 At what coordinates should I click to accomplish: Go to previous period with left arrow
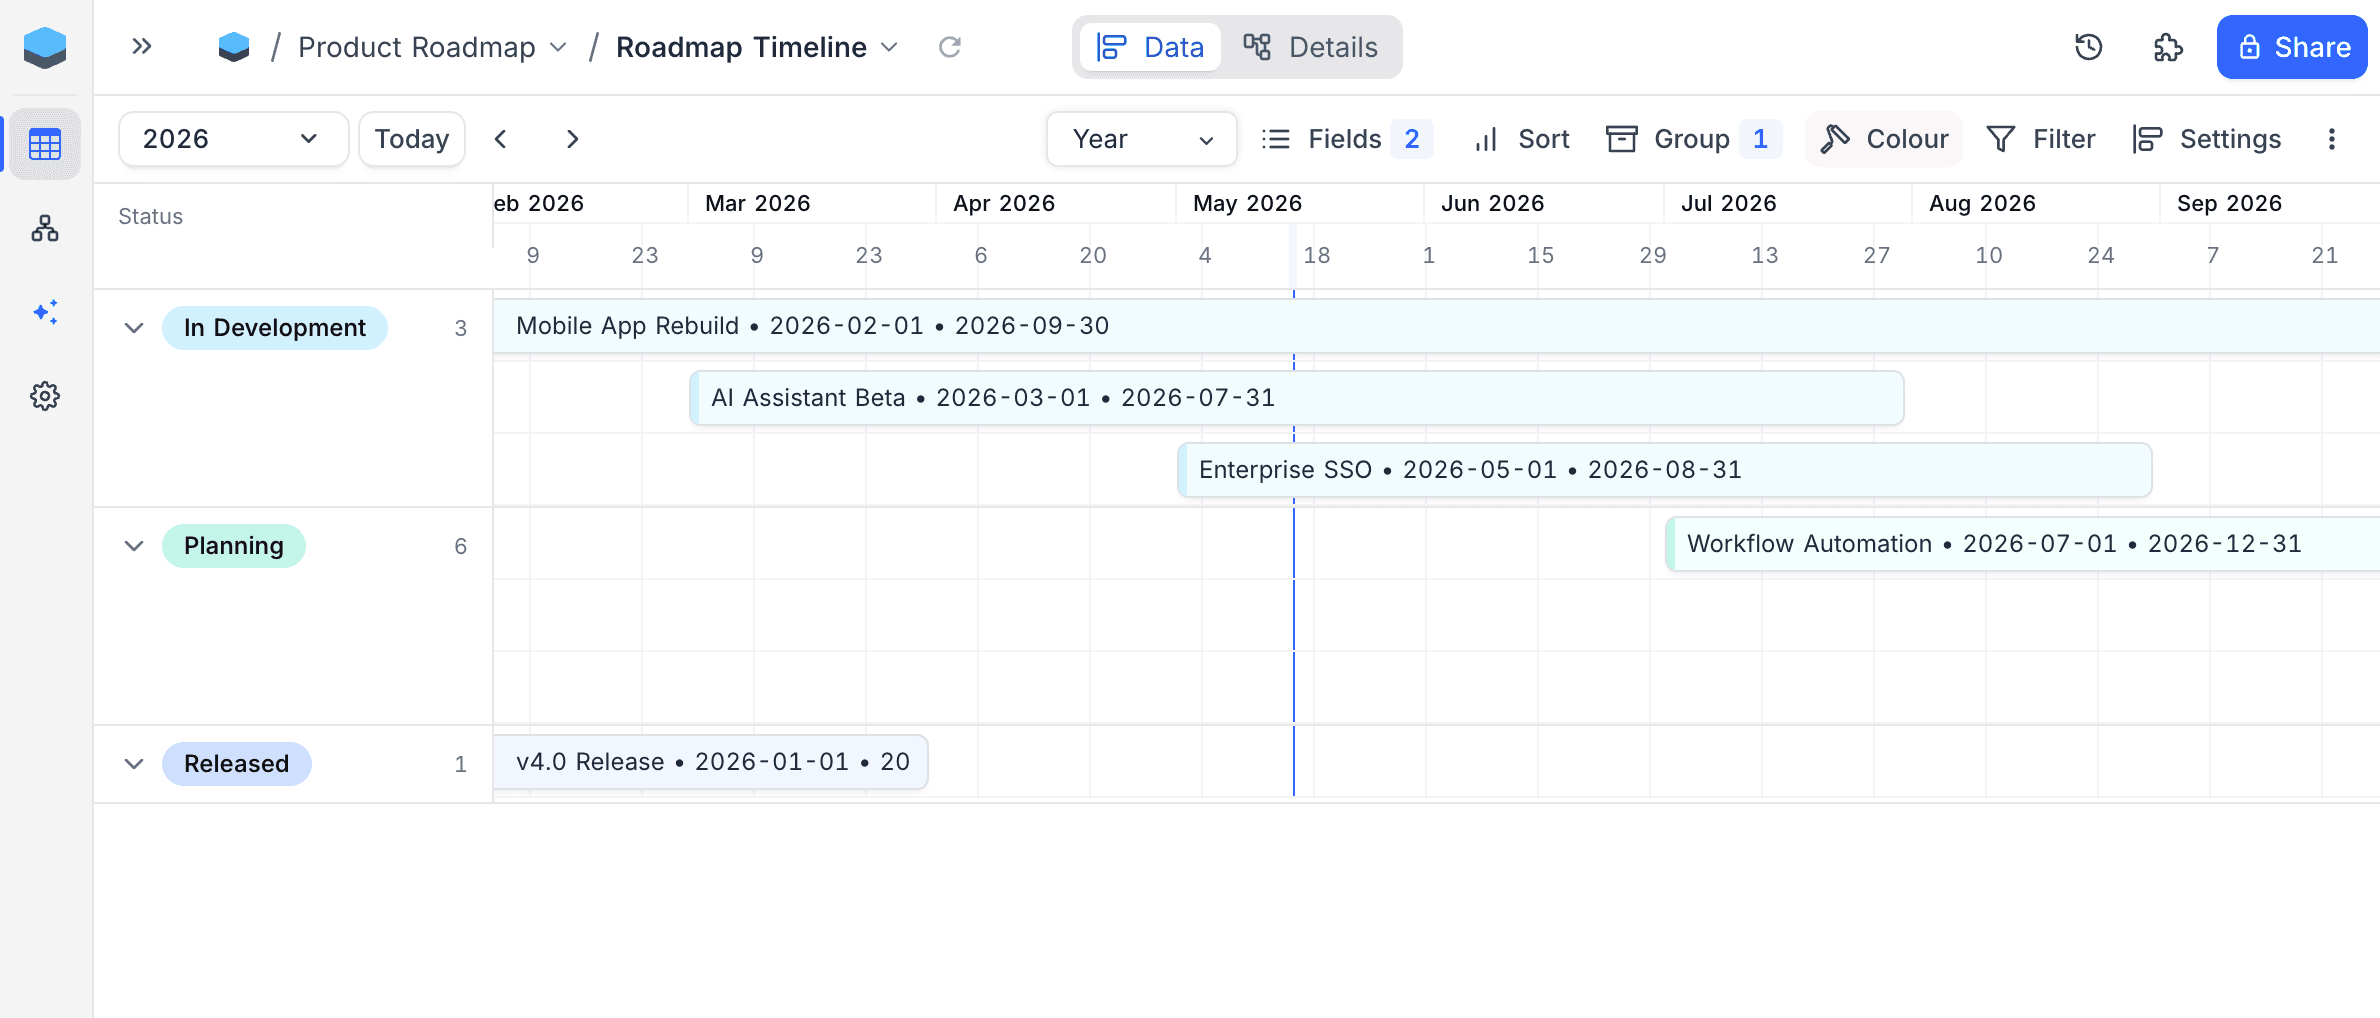point(501,139)
